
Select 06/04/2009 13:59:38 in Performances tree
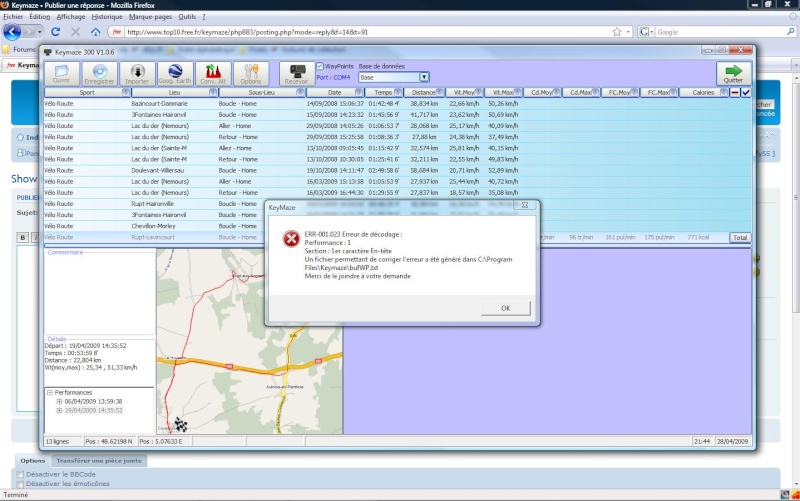click(x=93, y=402)
